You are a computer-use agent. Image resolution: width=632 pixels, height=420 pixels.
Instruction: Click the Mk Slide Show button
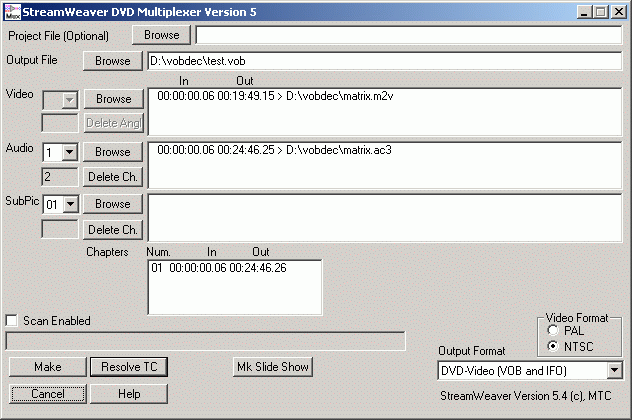click(x=272, y=367)
